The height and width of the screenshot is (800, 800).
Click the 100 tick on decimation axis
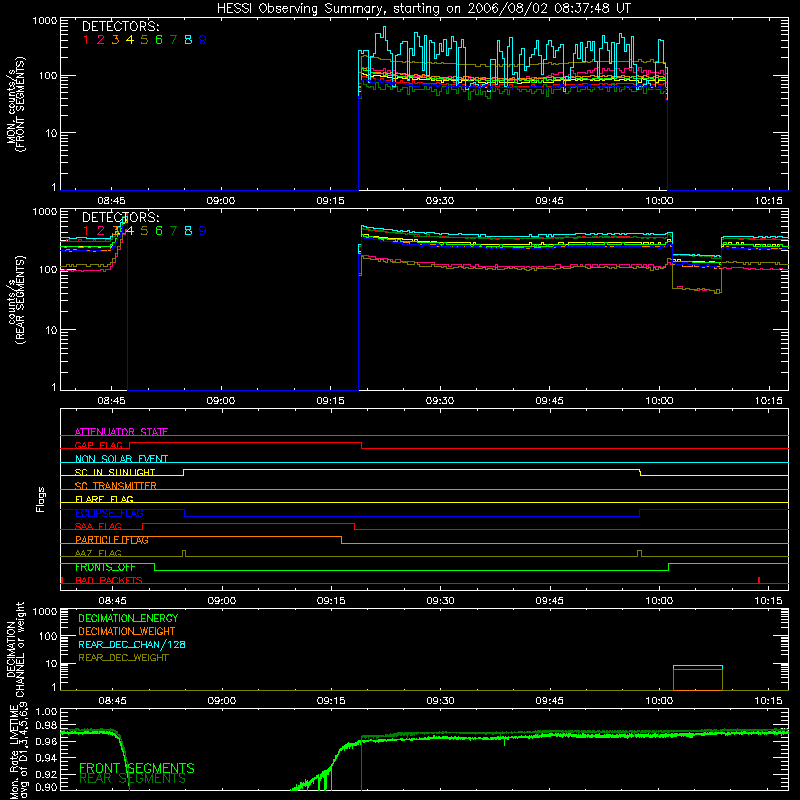(x=48, y=636)
